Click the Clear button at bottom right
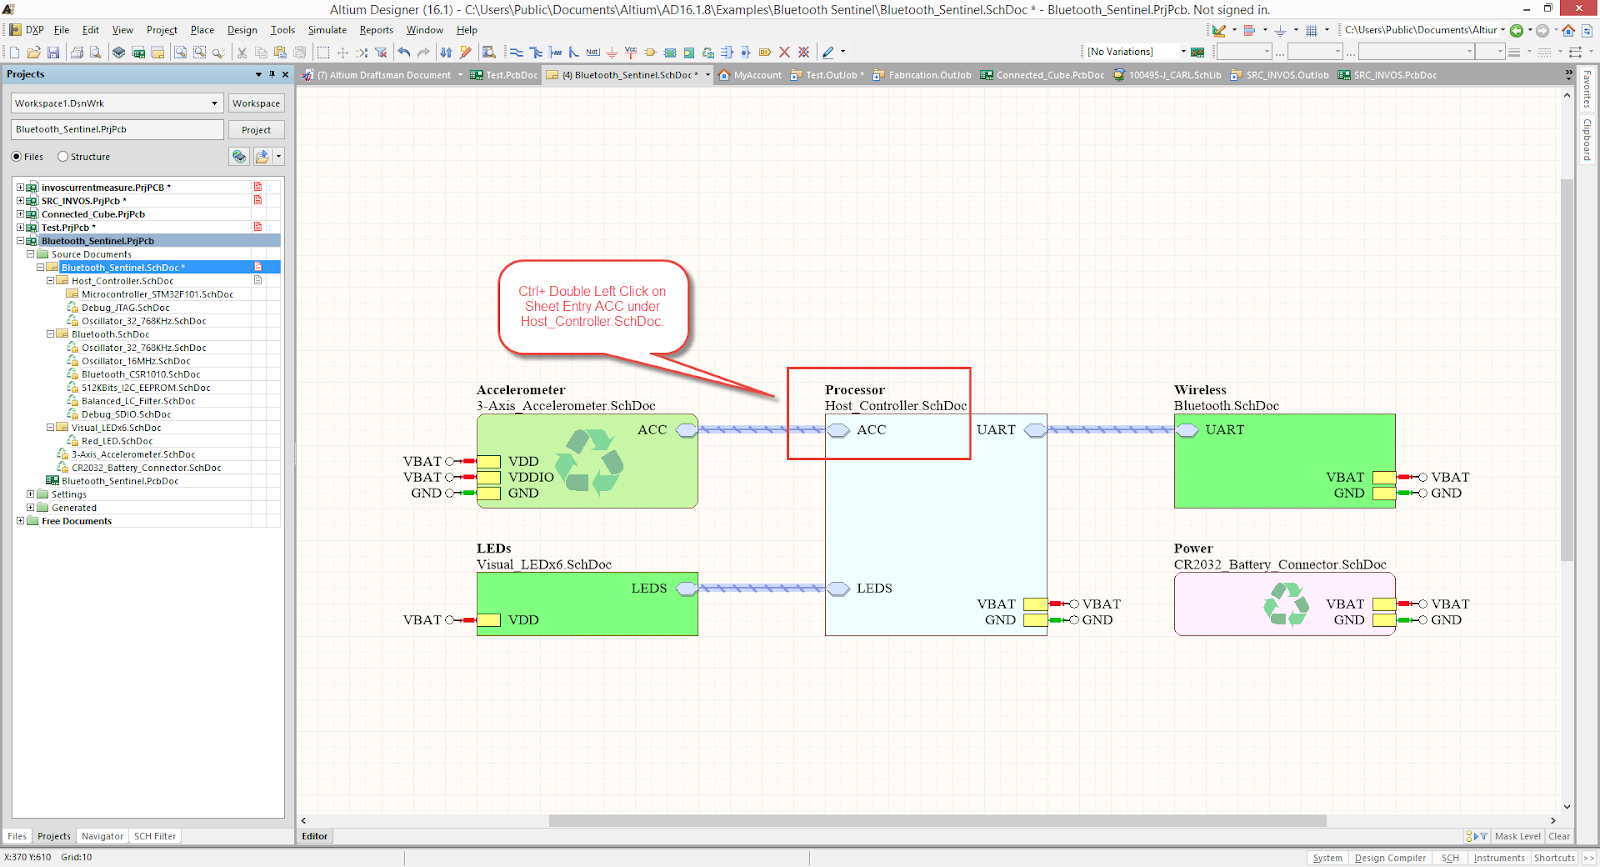Screen dimensions: 1600x867 (1559, 836)
